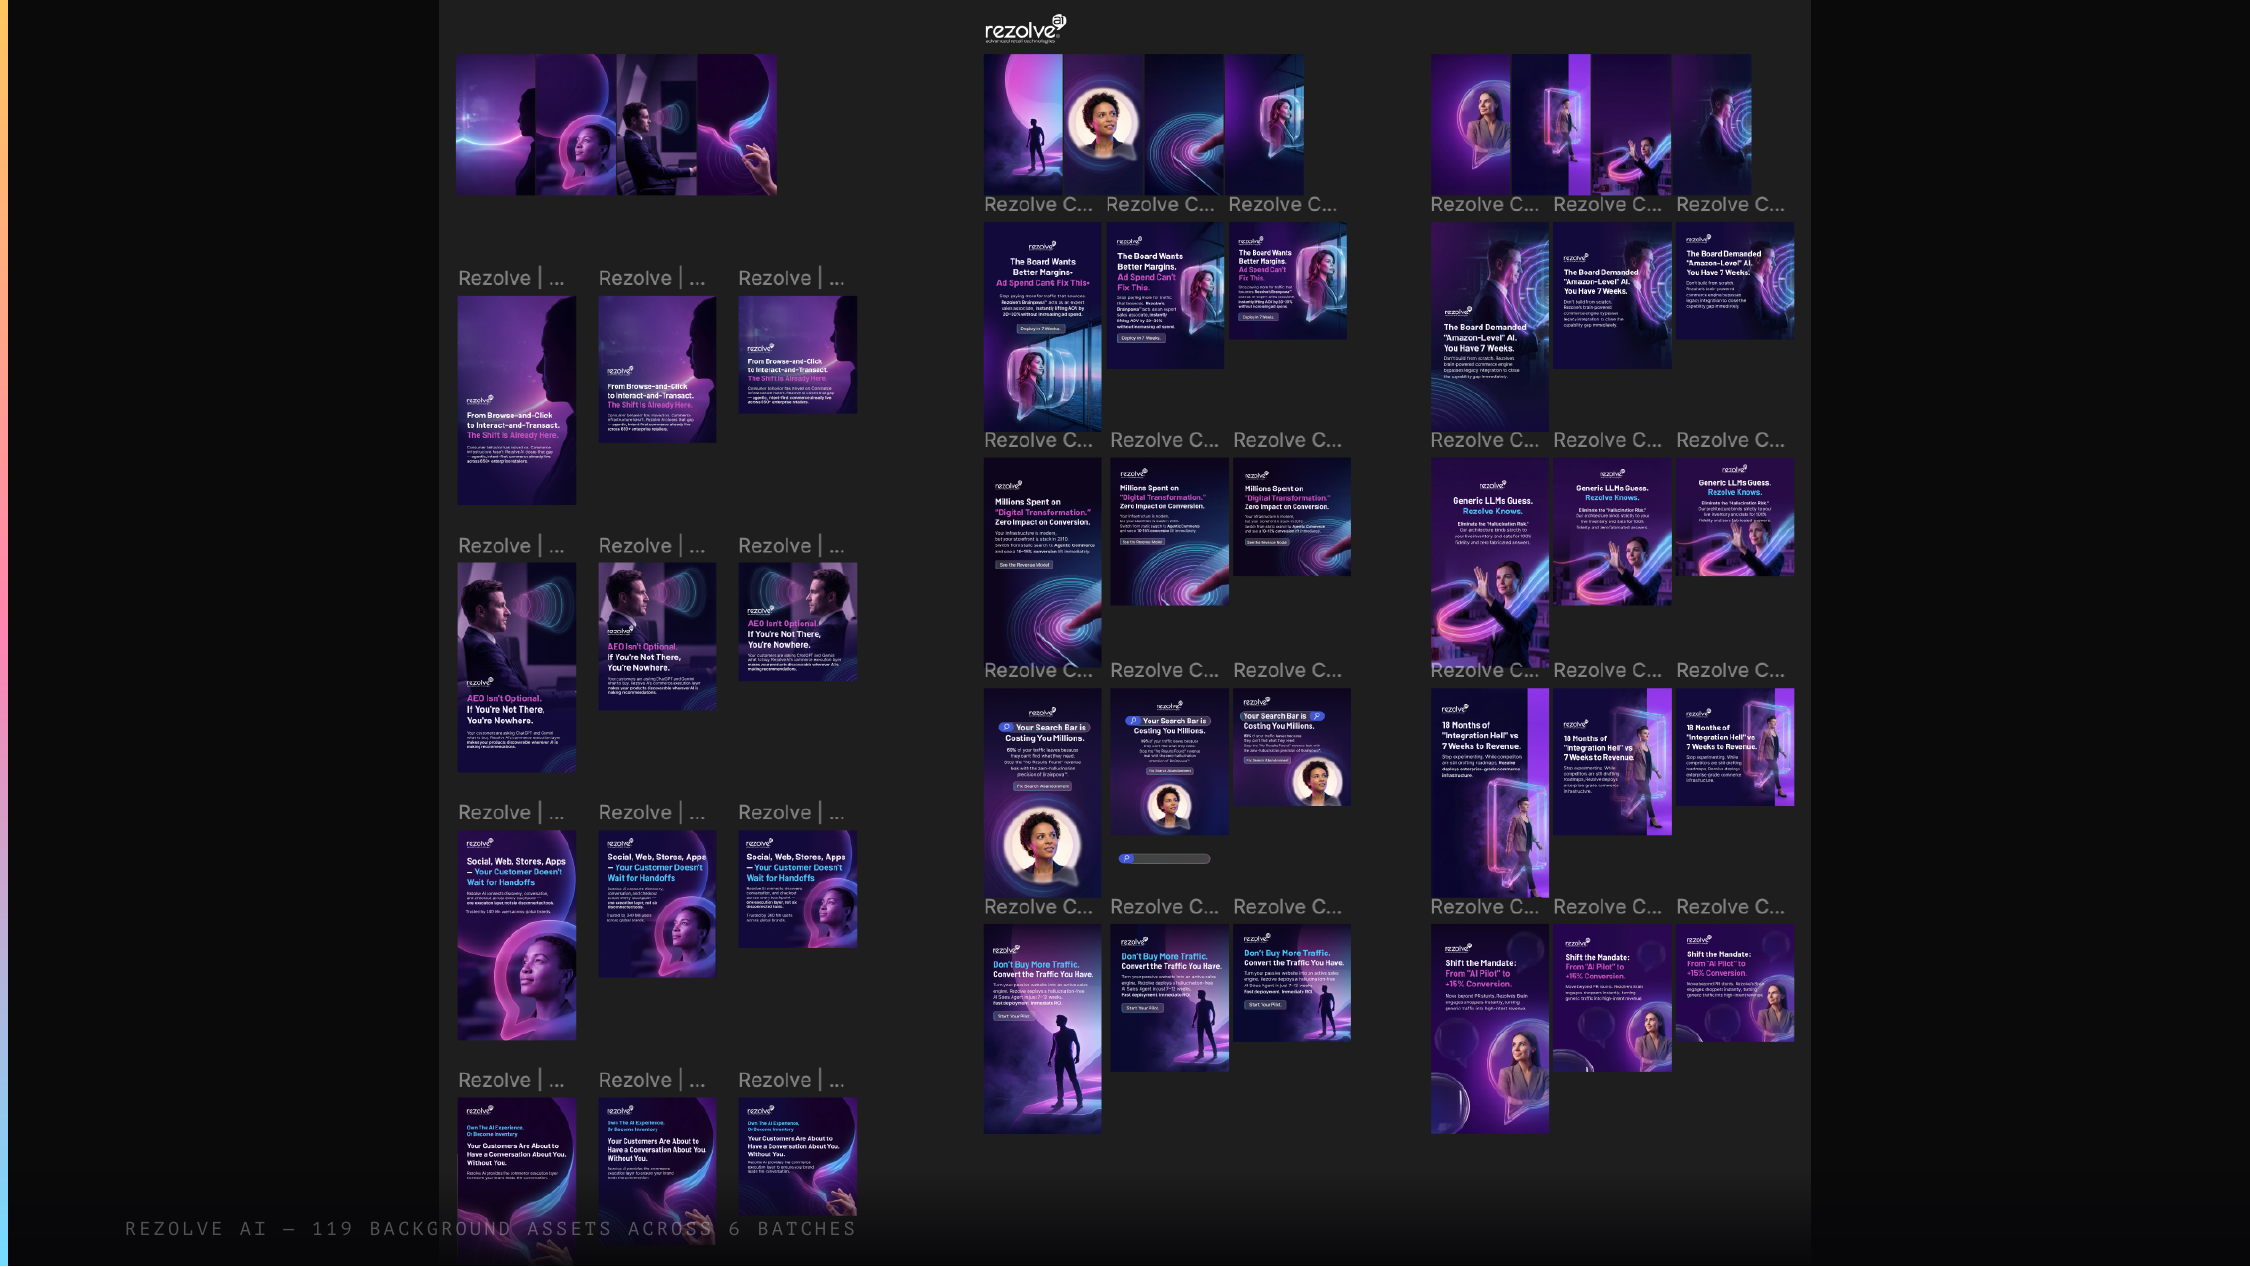
Task: Select the tall 'The Board Wants Better Margins' ad
Action: click(x=1043, y=327)
